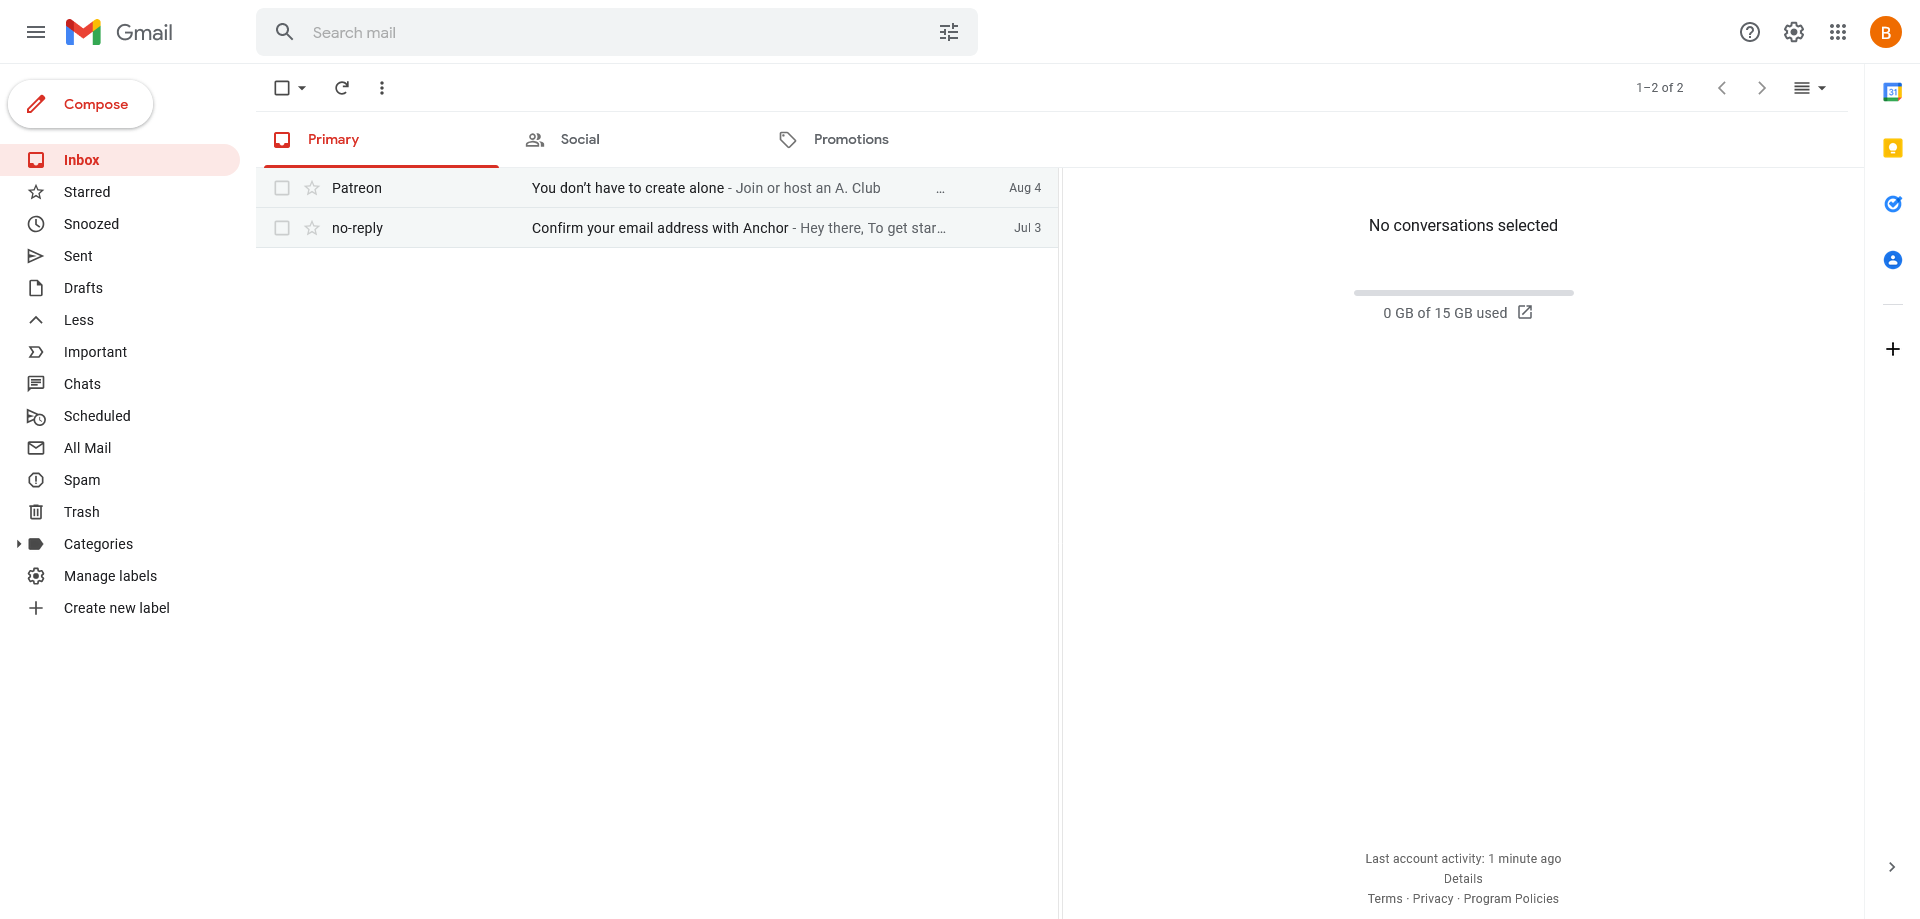This screenshot has height=919, width=1920.
Task: Click the Compose button
Action: click(80, 103)
